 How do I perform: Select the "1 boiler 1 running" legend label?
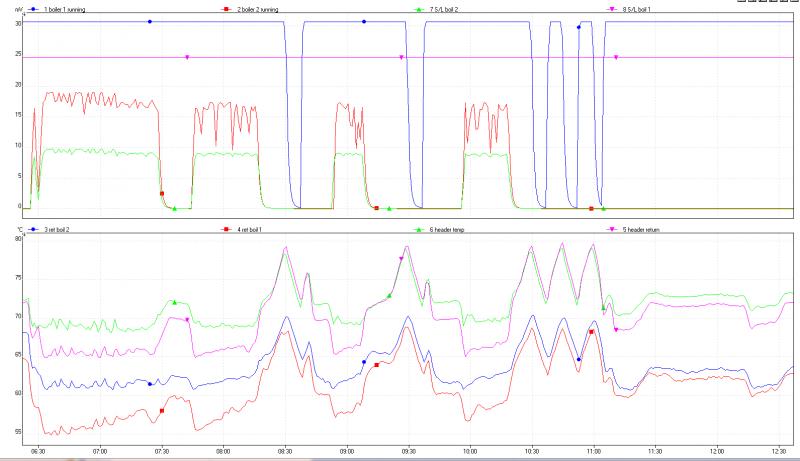coord(68,9)
